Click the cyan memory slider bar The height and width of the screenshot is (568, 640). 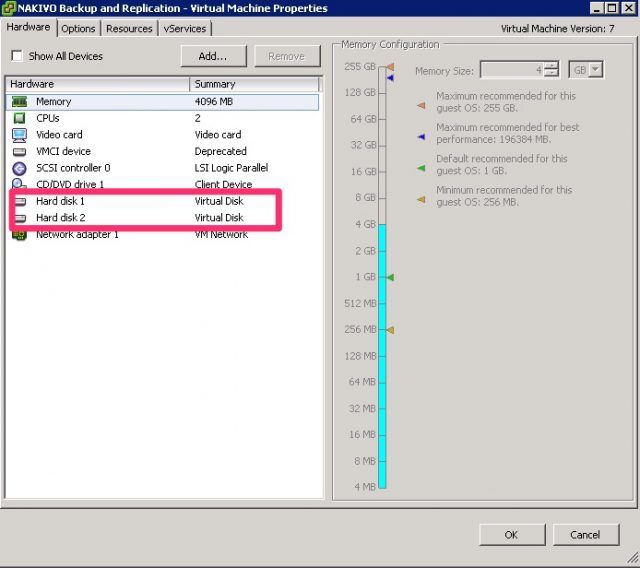coord(382,356)
